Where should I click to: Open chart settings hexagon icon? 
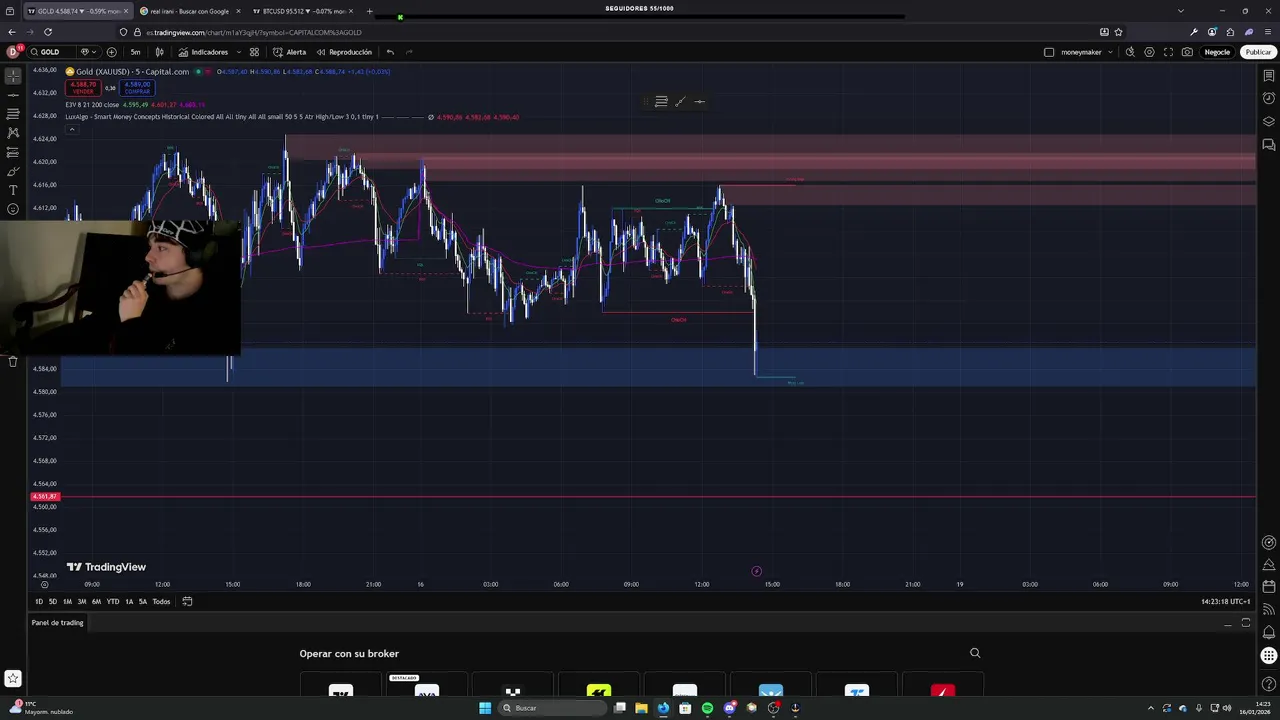coord(1149,52)
